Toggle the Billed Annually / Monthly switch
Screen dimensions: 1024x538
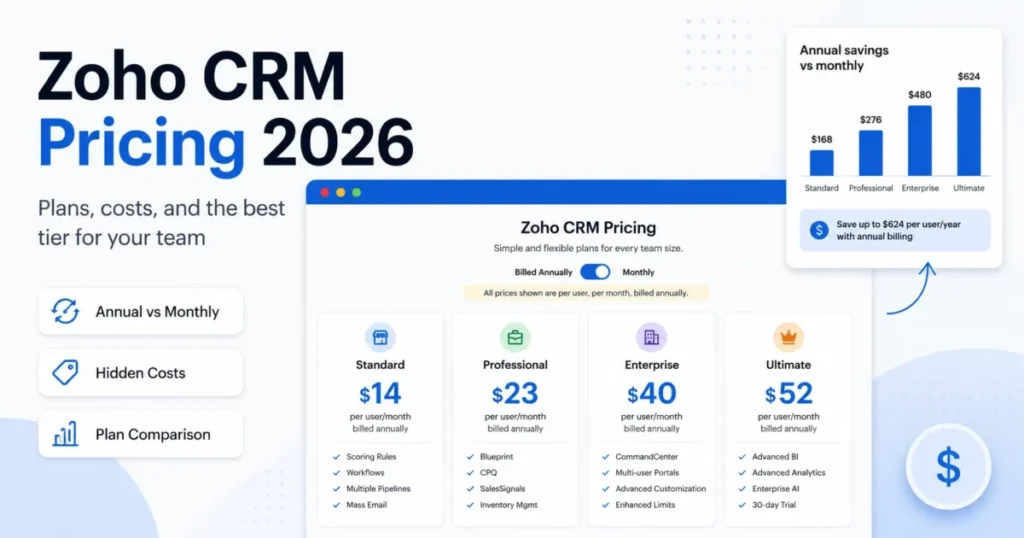pyautogui.click(x=595, y=272)
